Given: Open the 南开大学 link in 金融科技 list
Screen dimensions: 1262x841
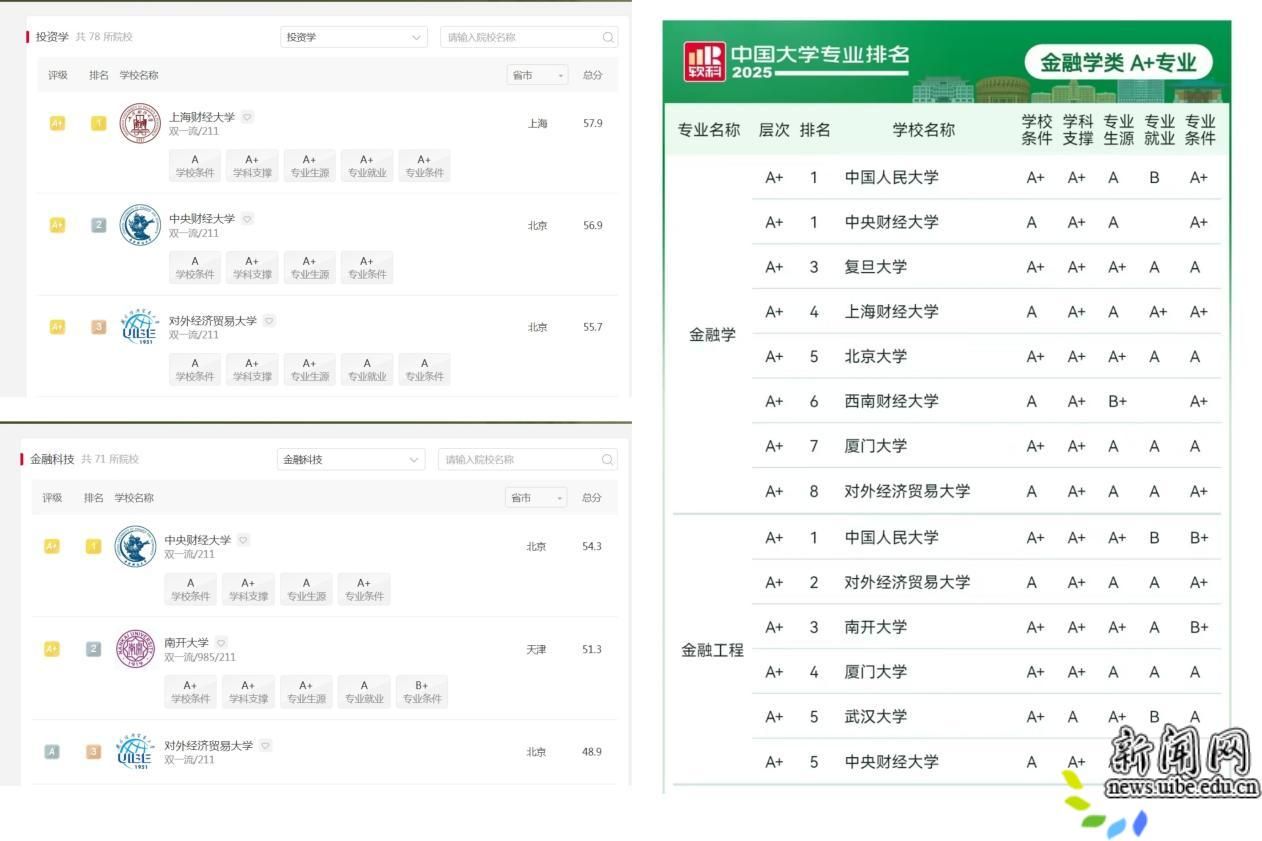Looking at the screenshot, I should pos(187,642).
